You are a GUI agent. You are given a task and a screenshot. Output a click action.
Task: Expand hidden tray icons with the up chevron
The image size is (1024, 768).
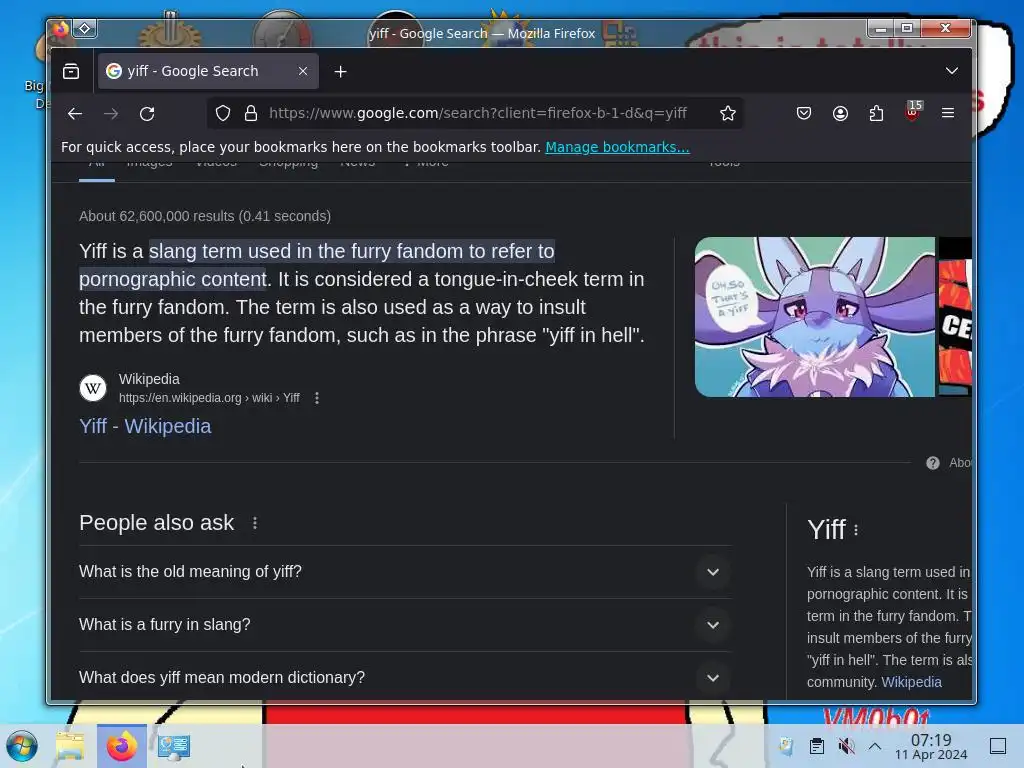[875, 746]
